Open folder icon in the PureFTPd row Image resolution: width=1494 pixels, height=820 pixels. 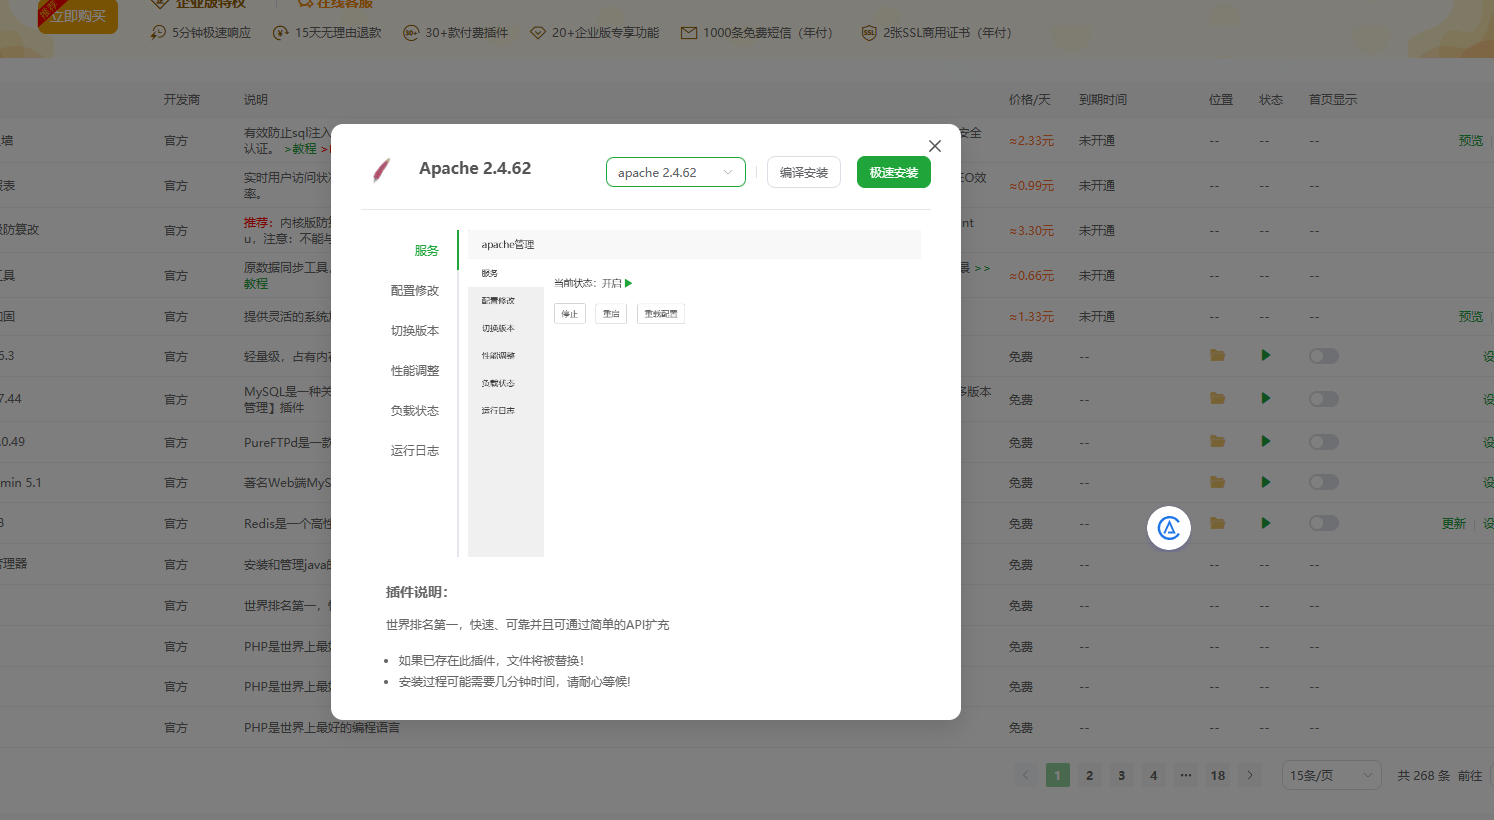(x=1217, y=441)
